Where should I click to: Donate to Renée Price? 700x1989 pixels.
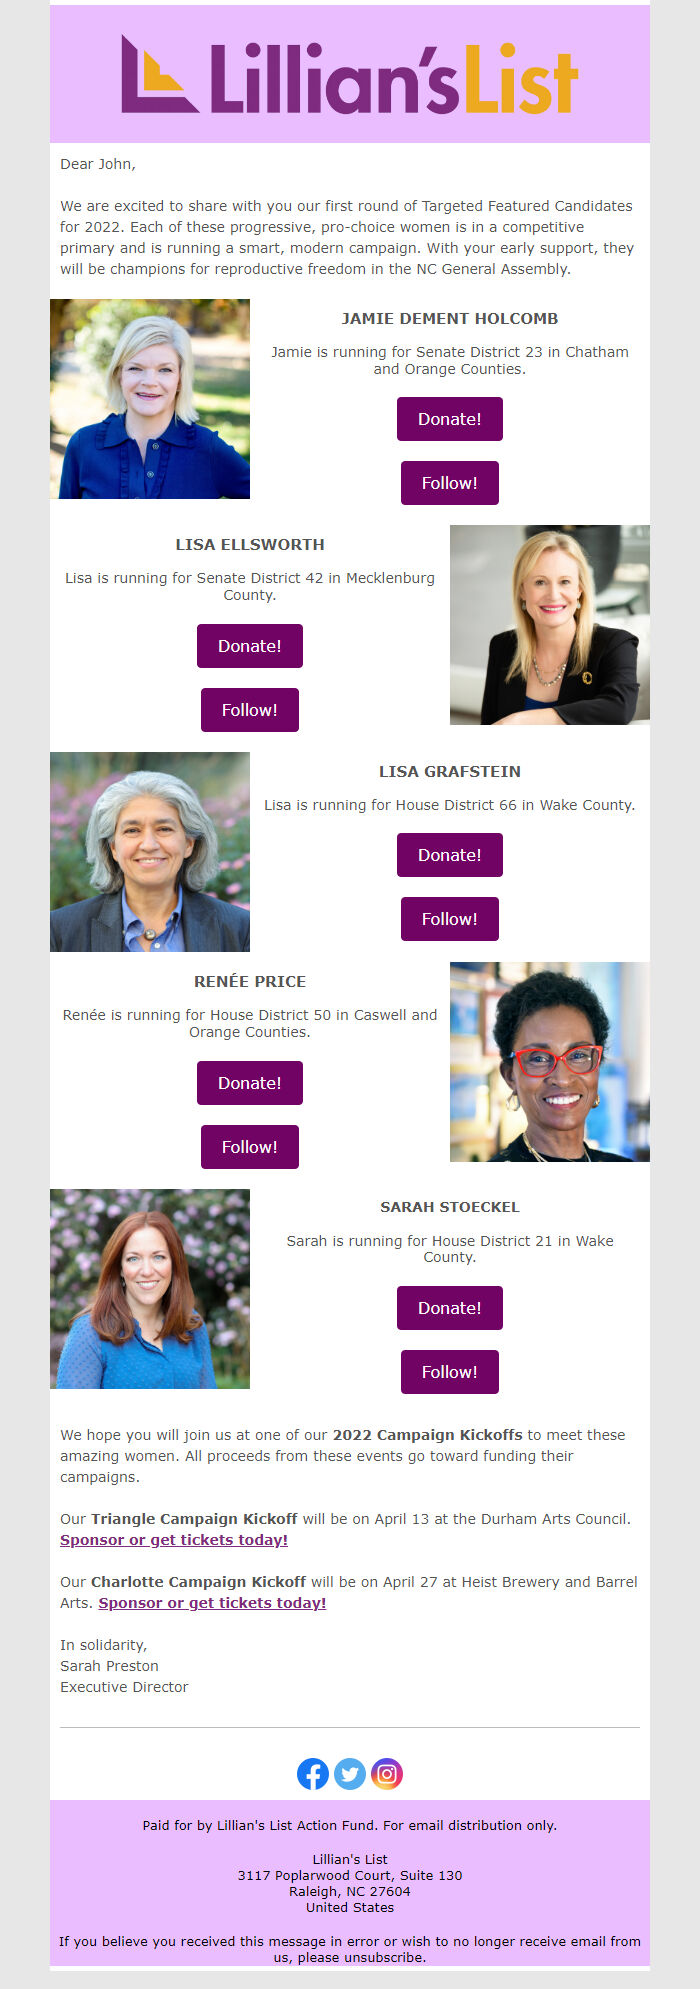[x=250, y=1083]
